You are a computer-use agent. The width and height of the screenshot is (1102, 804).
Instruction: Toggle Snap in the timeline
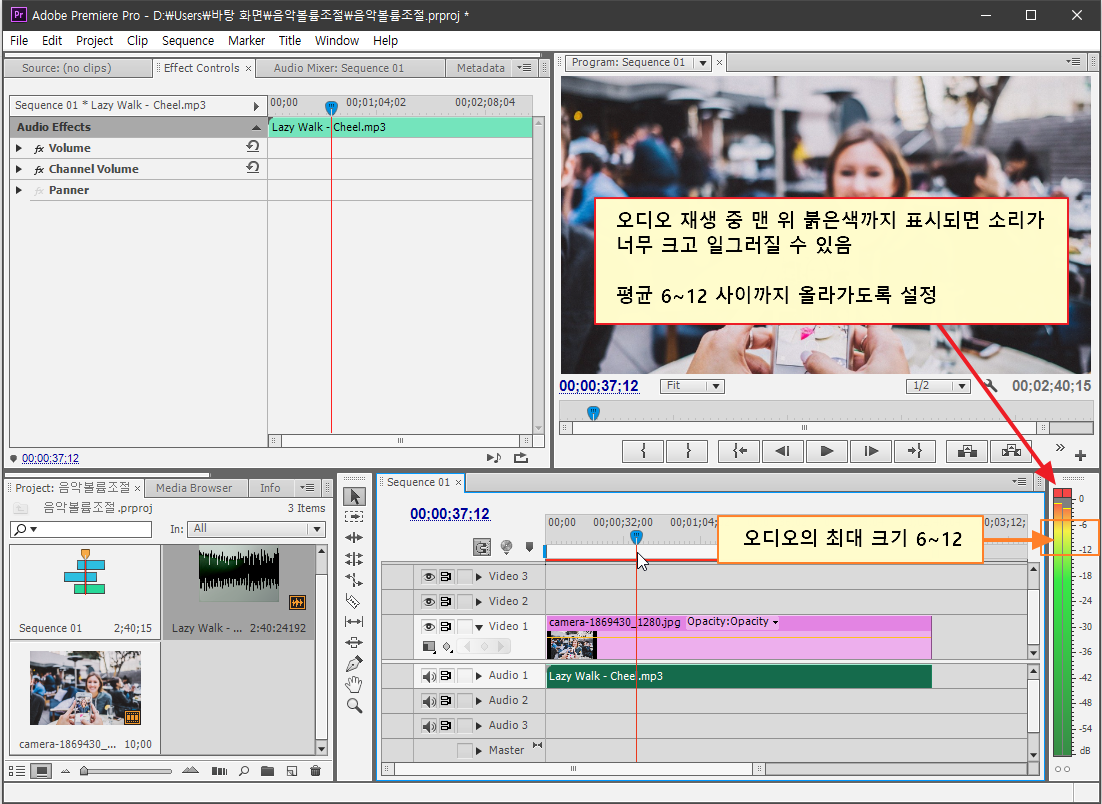tap(481, 547)
